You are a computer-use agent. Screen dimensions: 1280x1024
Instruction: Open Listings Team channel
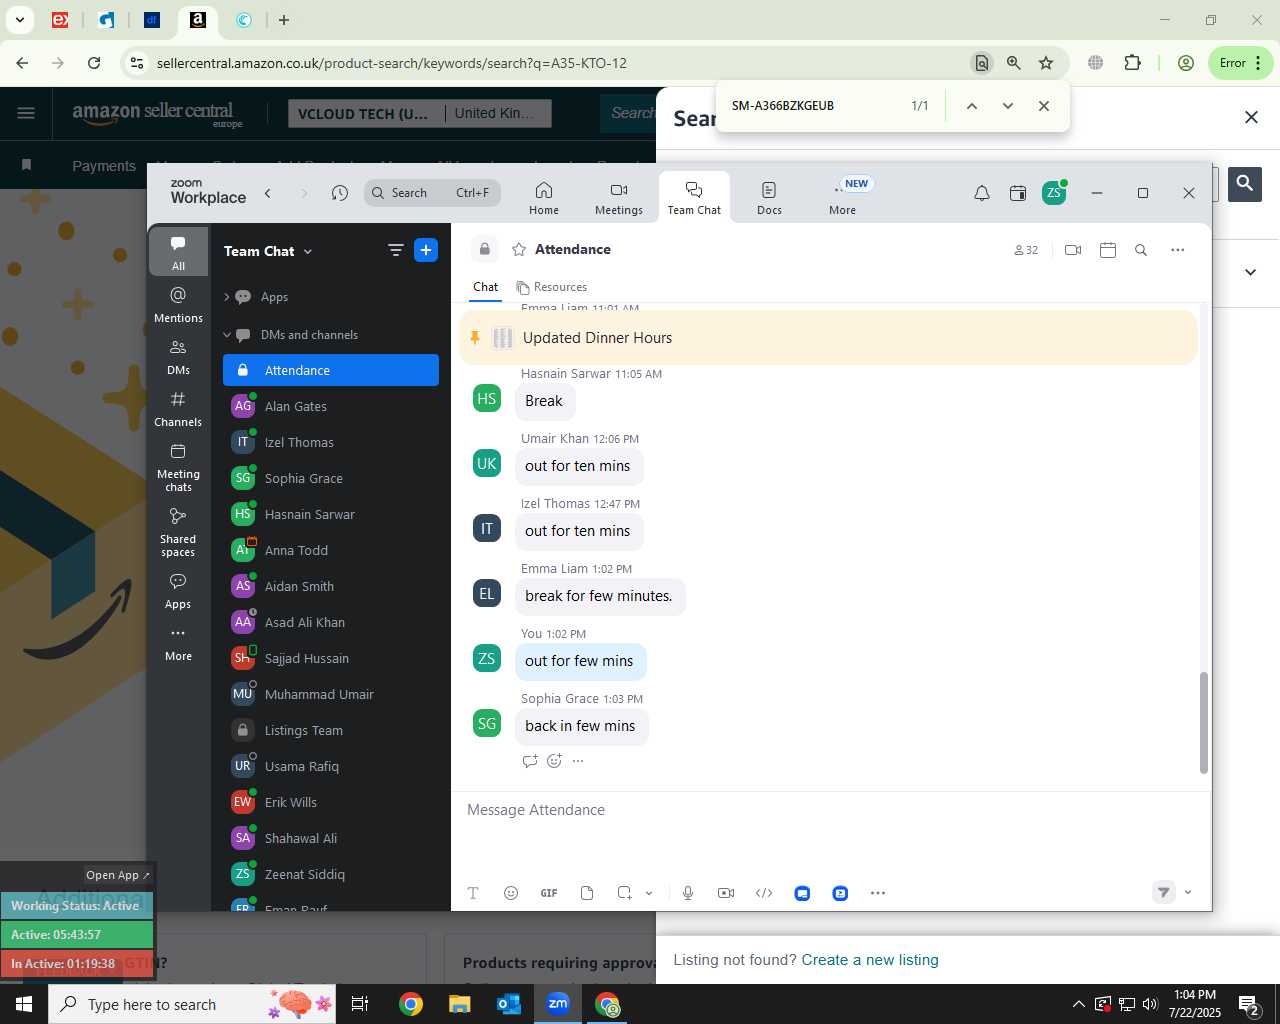[x=331, y=731]
